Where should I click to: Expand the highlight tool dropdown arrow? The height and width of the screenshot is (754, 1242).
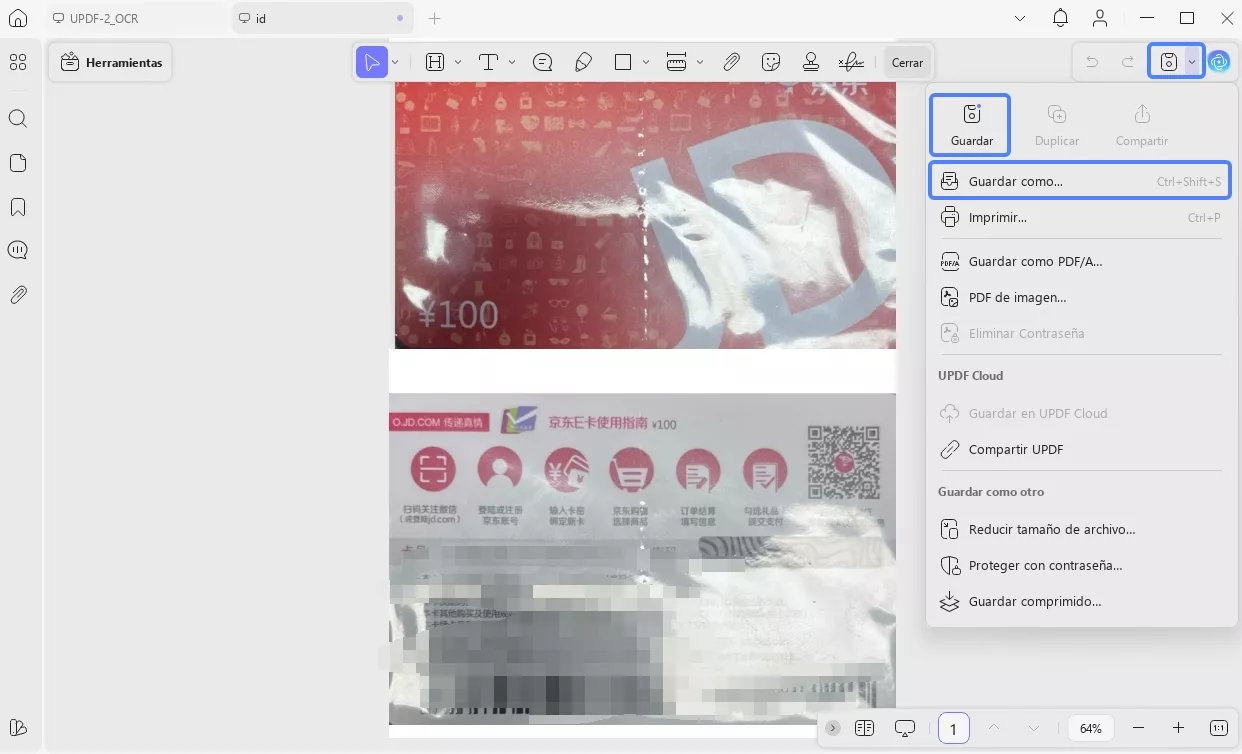click(458, 62)
